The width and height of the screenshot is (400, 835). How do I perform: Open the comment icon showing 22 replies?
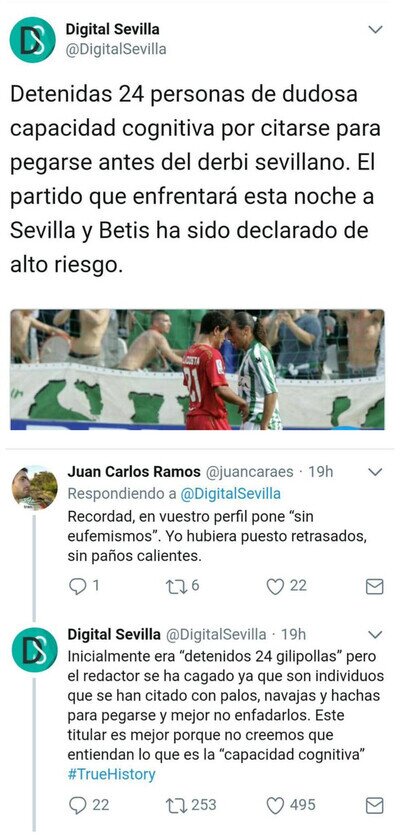click(x=78, y=806)
